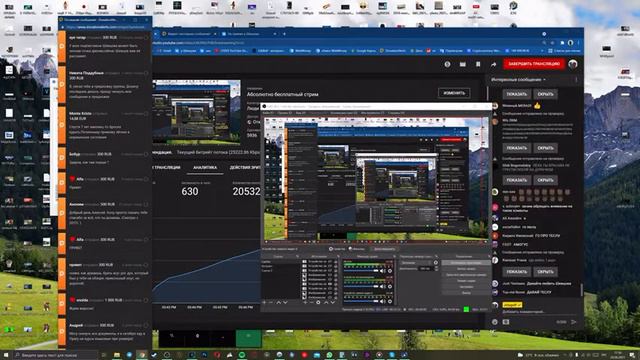Move source up in OBS Sources panel
Screen dimensions: 640x360
pyautogui.click(x=327, y=302)
